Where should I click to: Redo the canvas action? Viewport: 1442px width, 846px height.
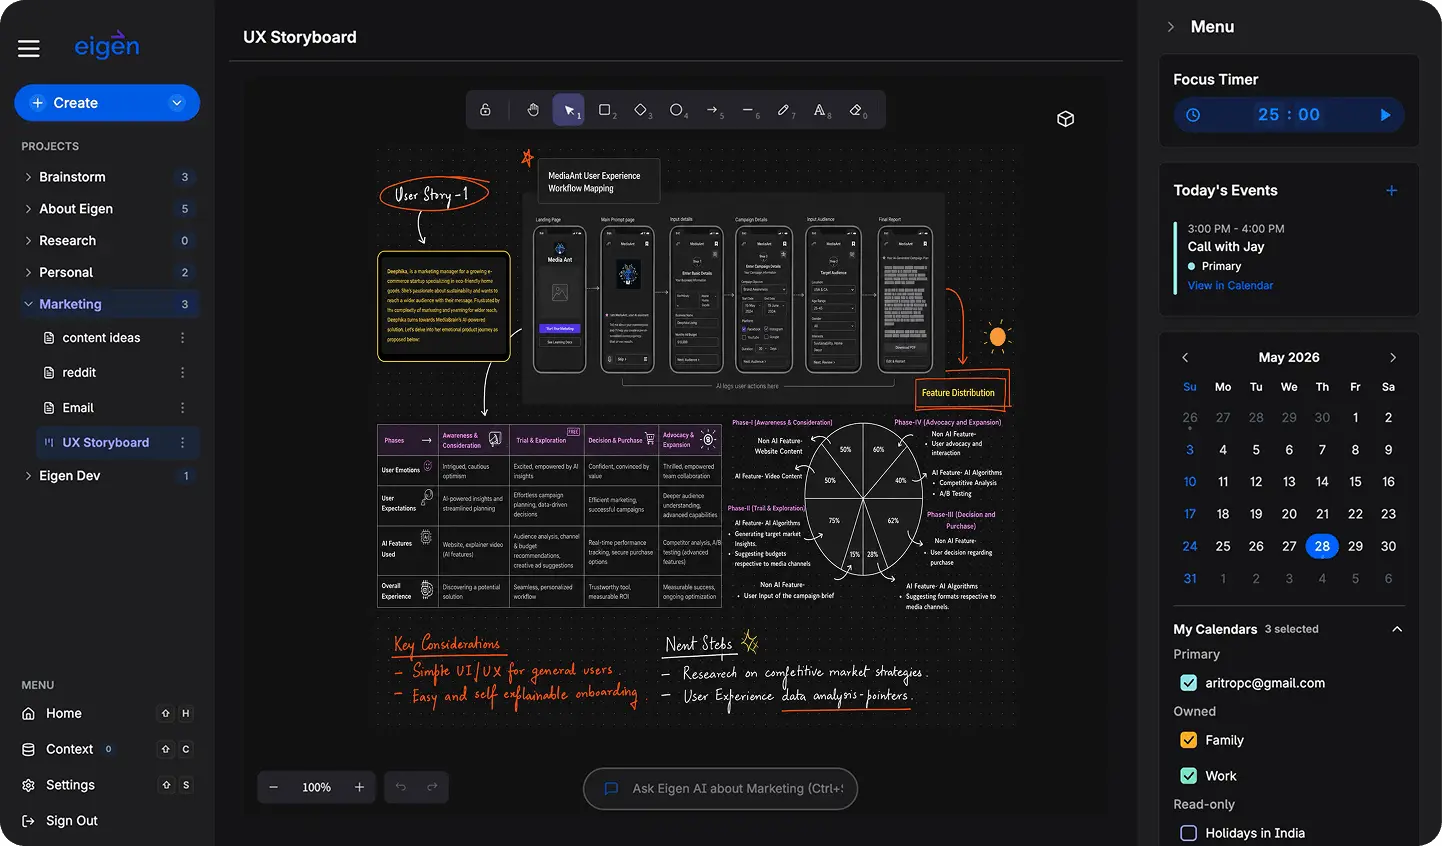click(x=432, y=787)
